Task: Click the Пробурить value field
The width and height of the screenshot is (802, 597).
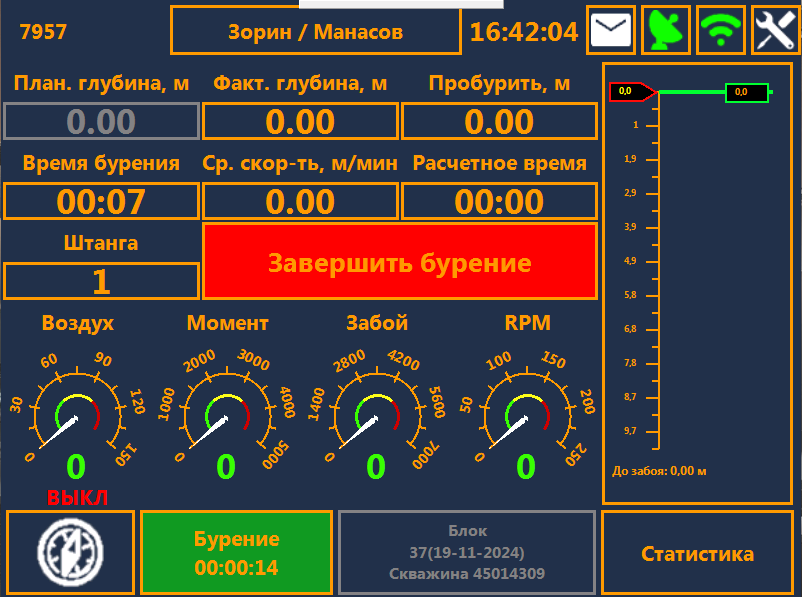Action: [x=499, y=122]
